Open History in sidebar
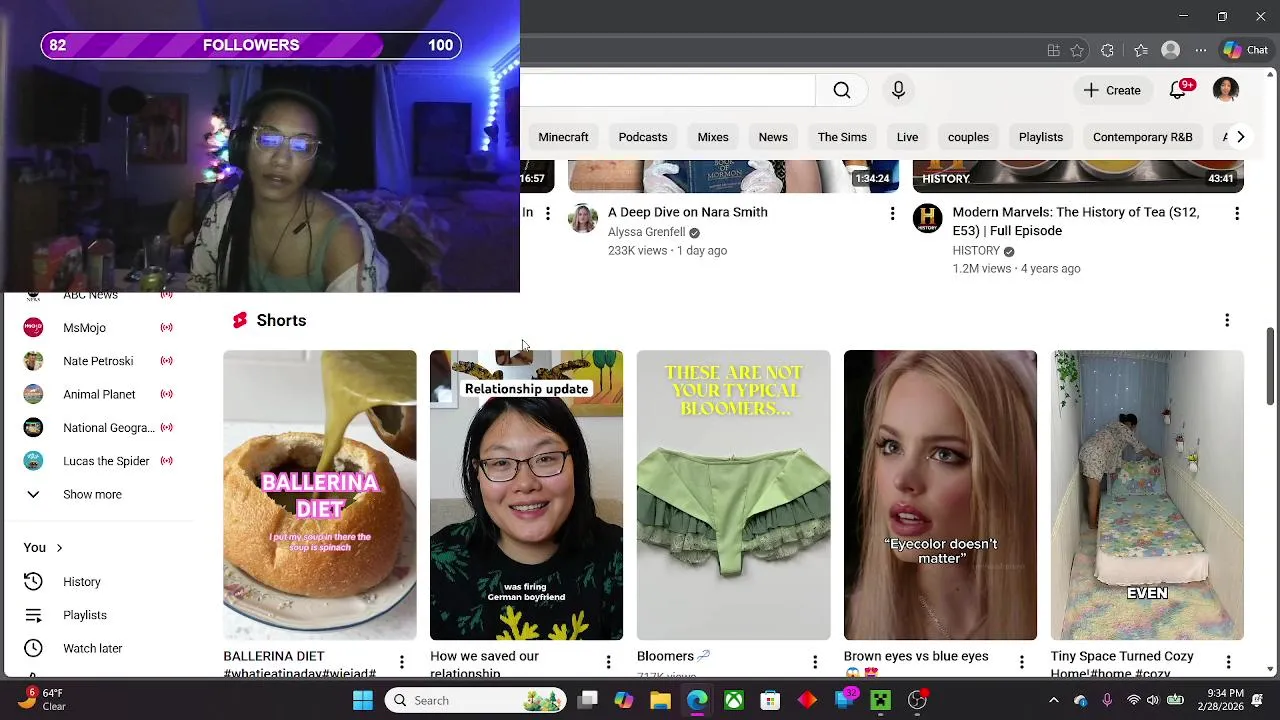This screenshot has width=1280, height=720. [98, 582]
